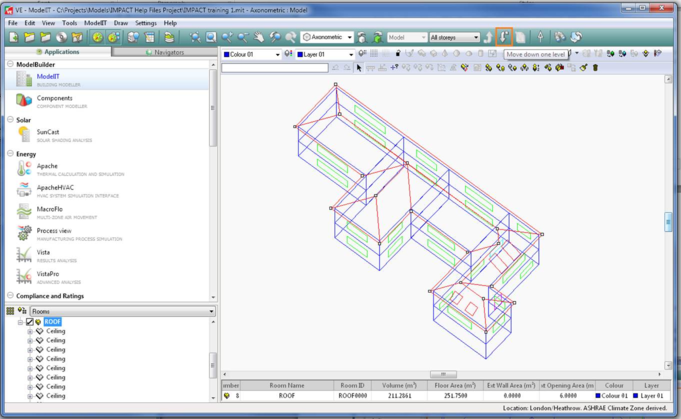Launch the SunCast solar shading application

click(x=47, y=134)
